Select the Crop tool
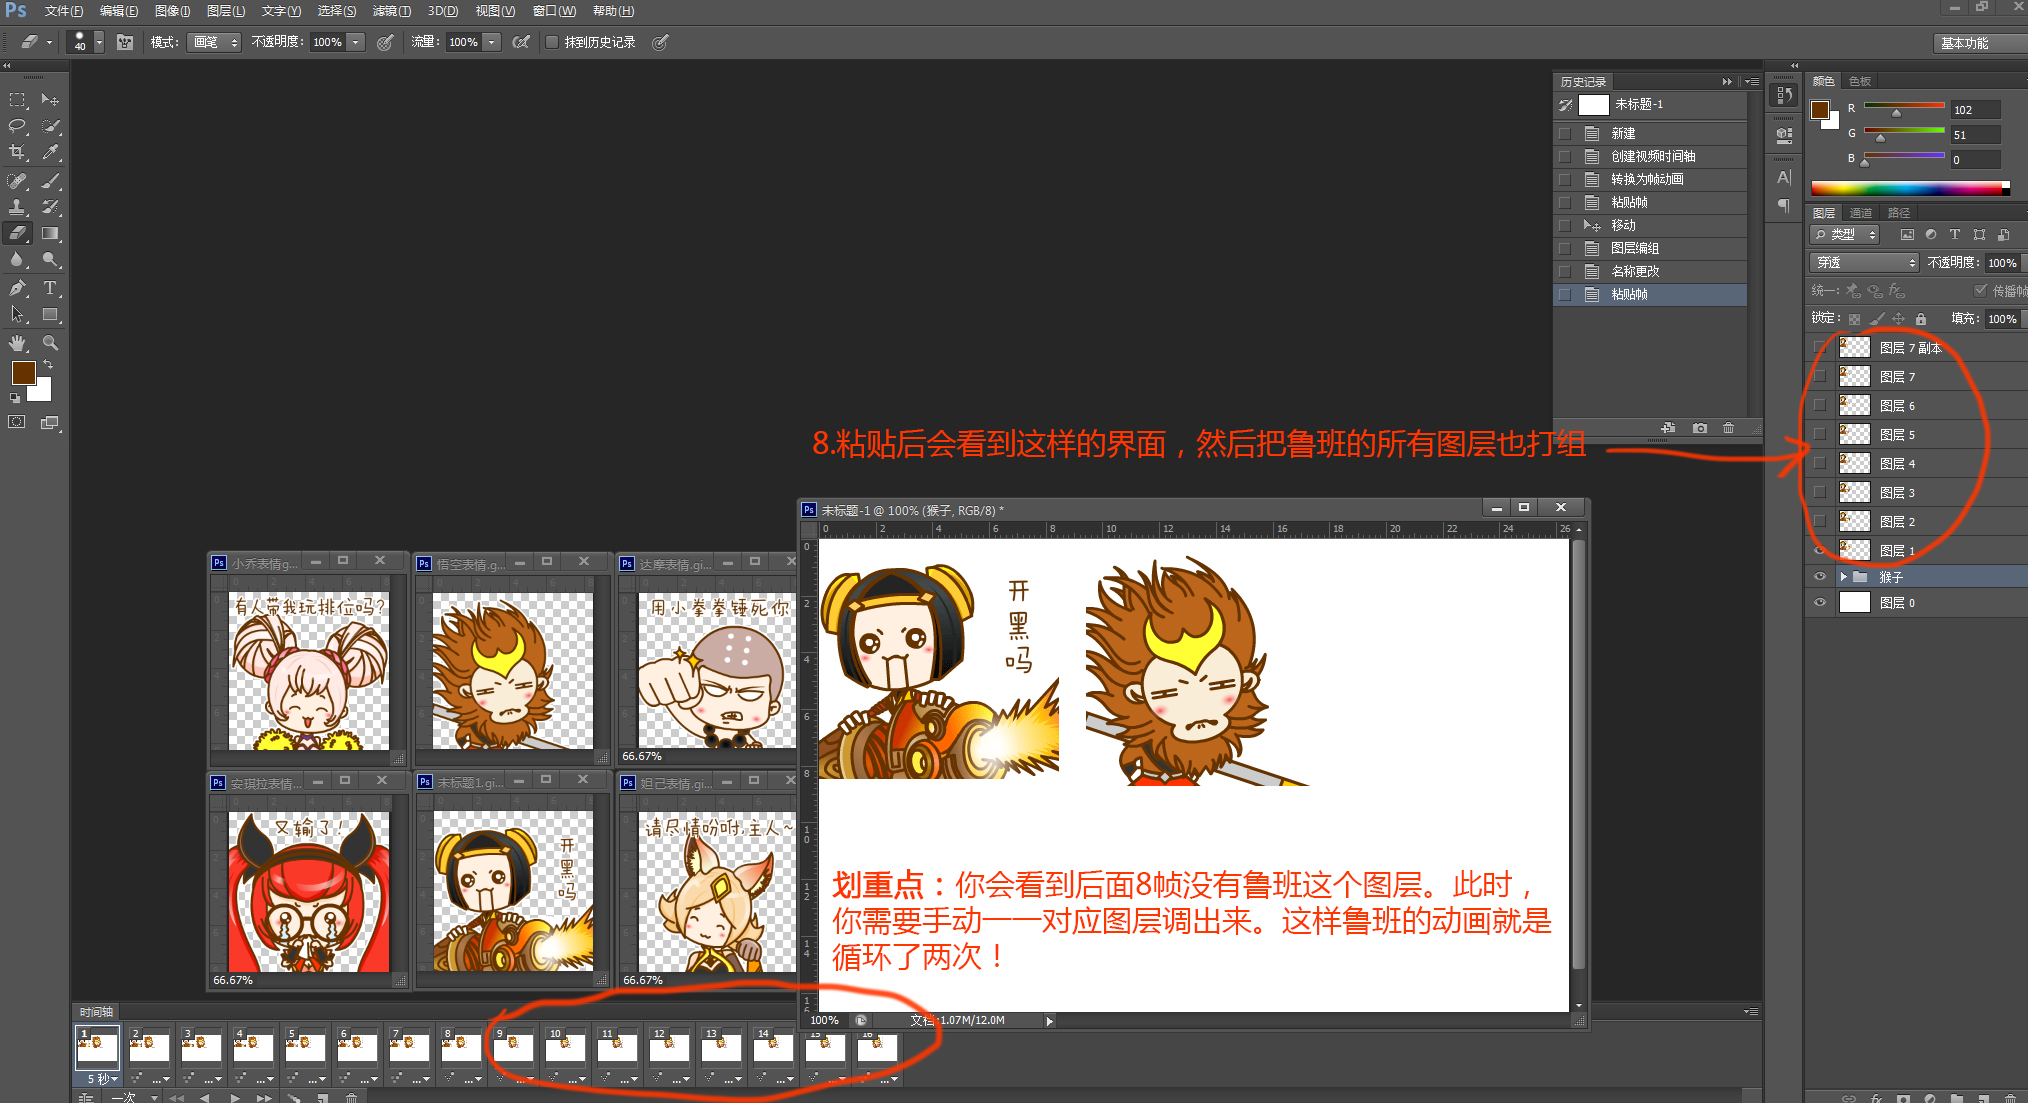Viewport: 2028px width, 1103px height. 17,152
